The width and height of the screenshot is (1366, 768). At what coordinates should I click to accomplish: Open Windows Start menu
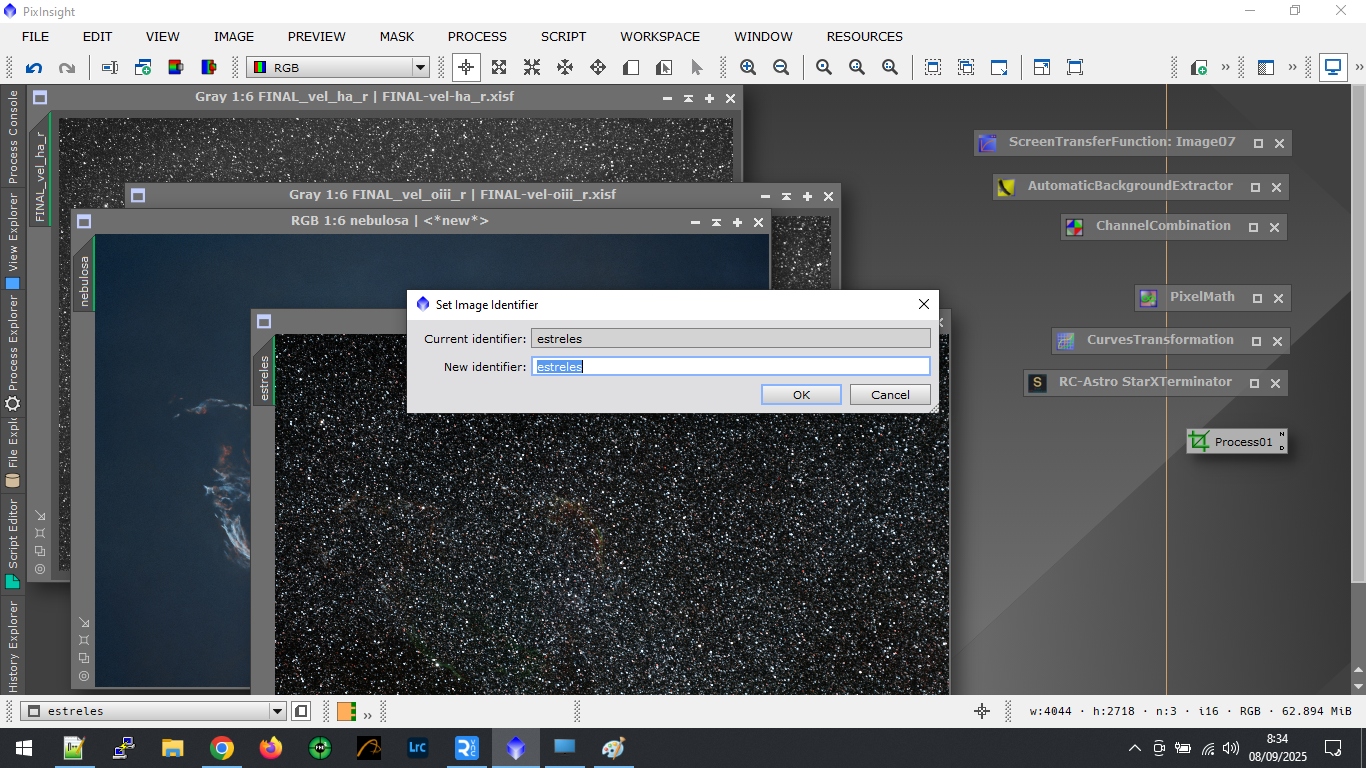coord(23,748)
